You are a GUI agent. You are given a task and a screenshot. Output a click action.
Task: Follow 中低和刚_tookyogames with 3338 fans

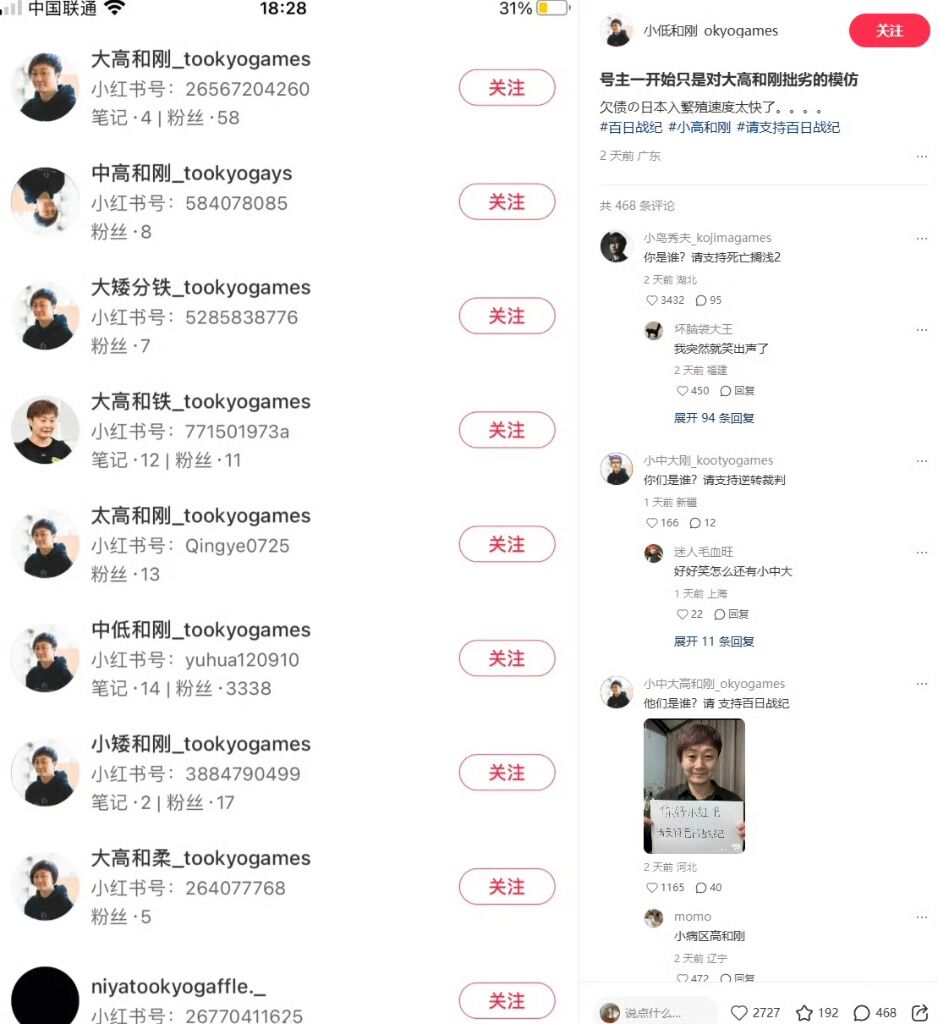(x=507, y=658)
